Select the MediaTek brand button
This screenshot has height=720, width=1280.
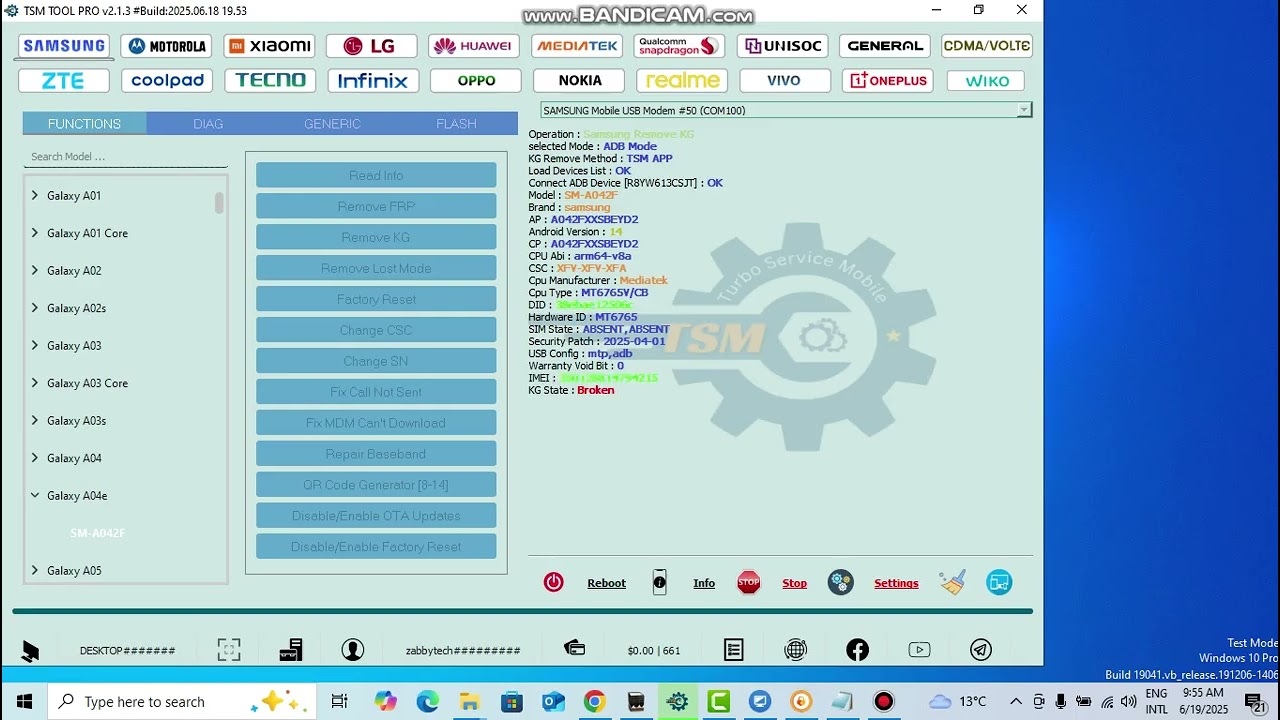coord(577,46)
